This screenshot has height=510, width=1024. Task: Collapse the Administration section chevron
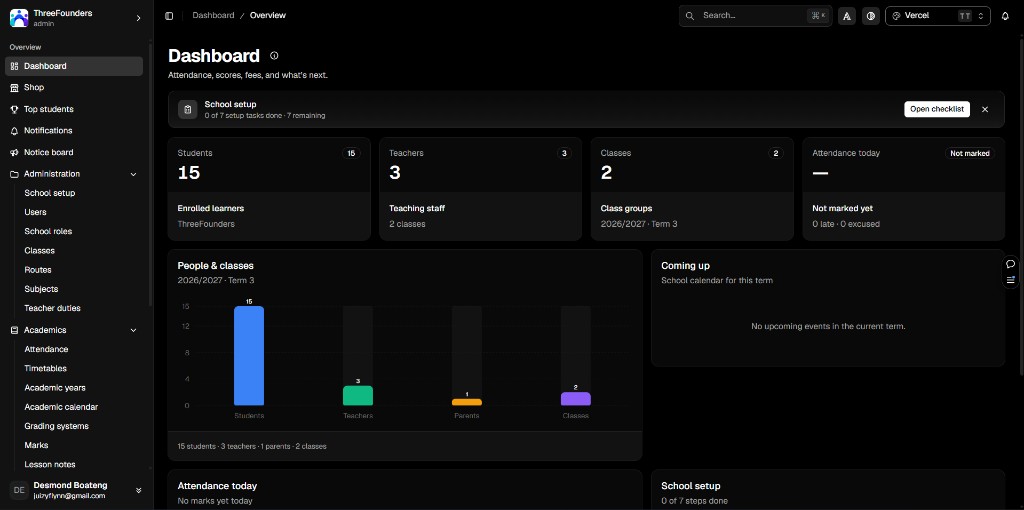134,174
